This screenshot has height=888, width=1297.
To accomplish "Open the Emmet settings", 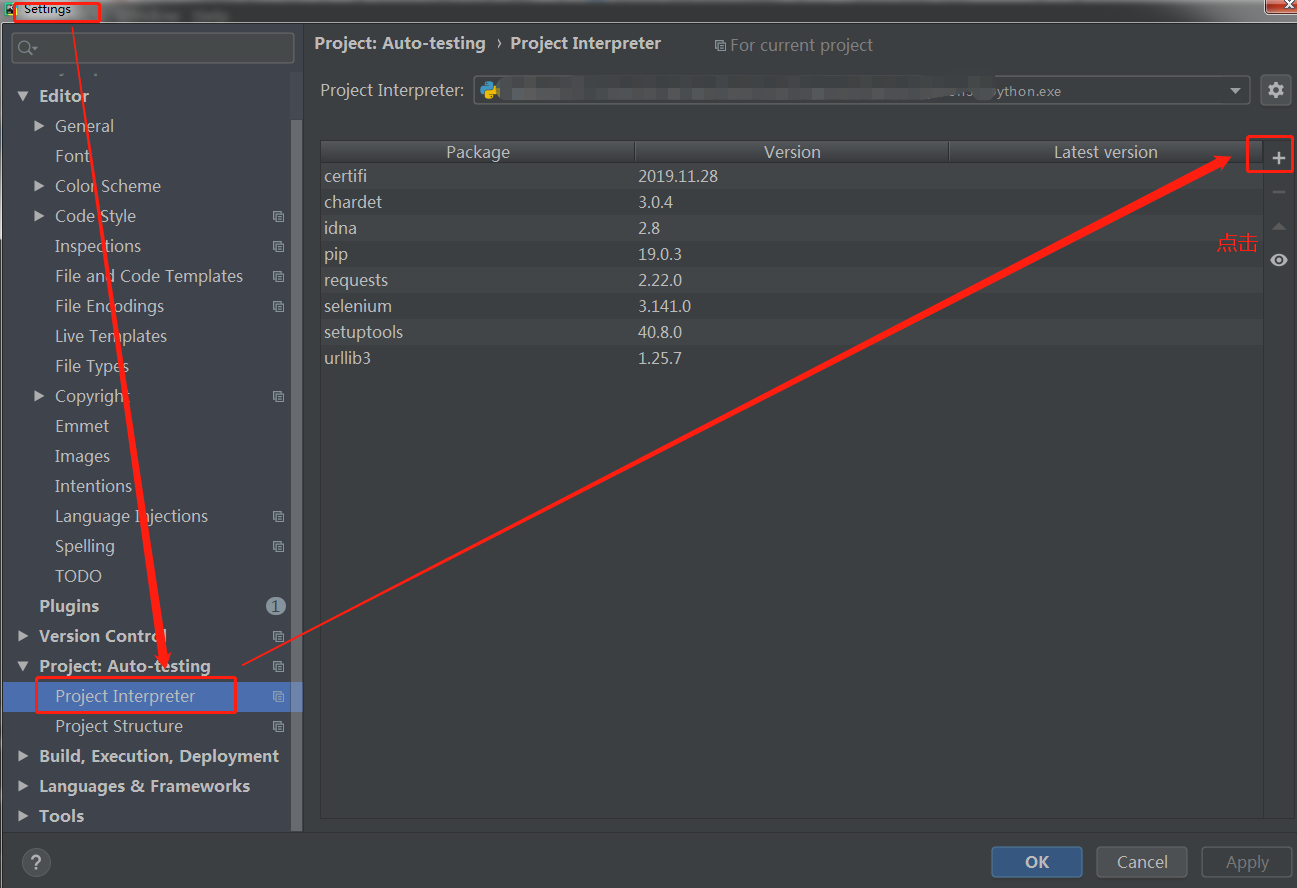I will (82, 426).
